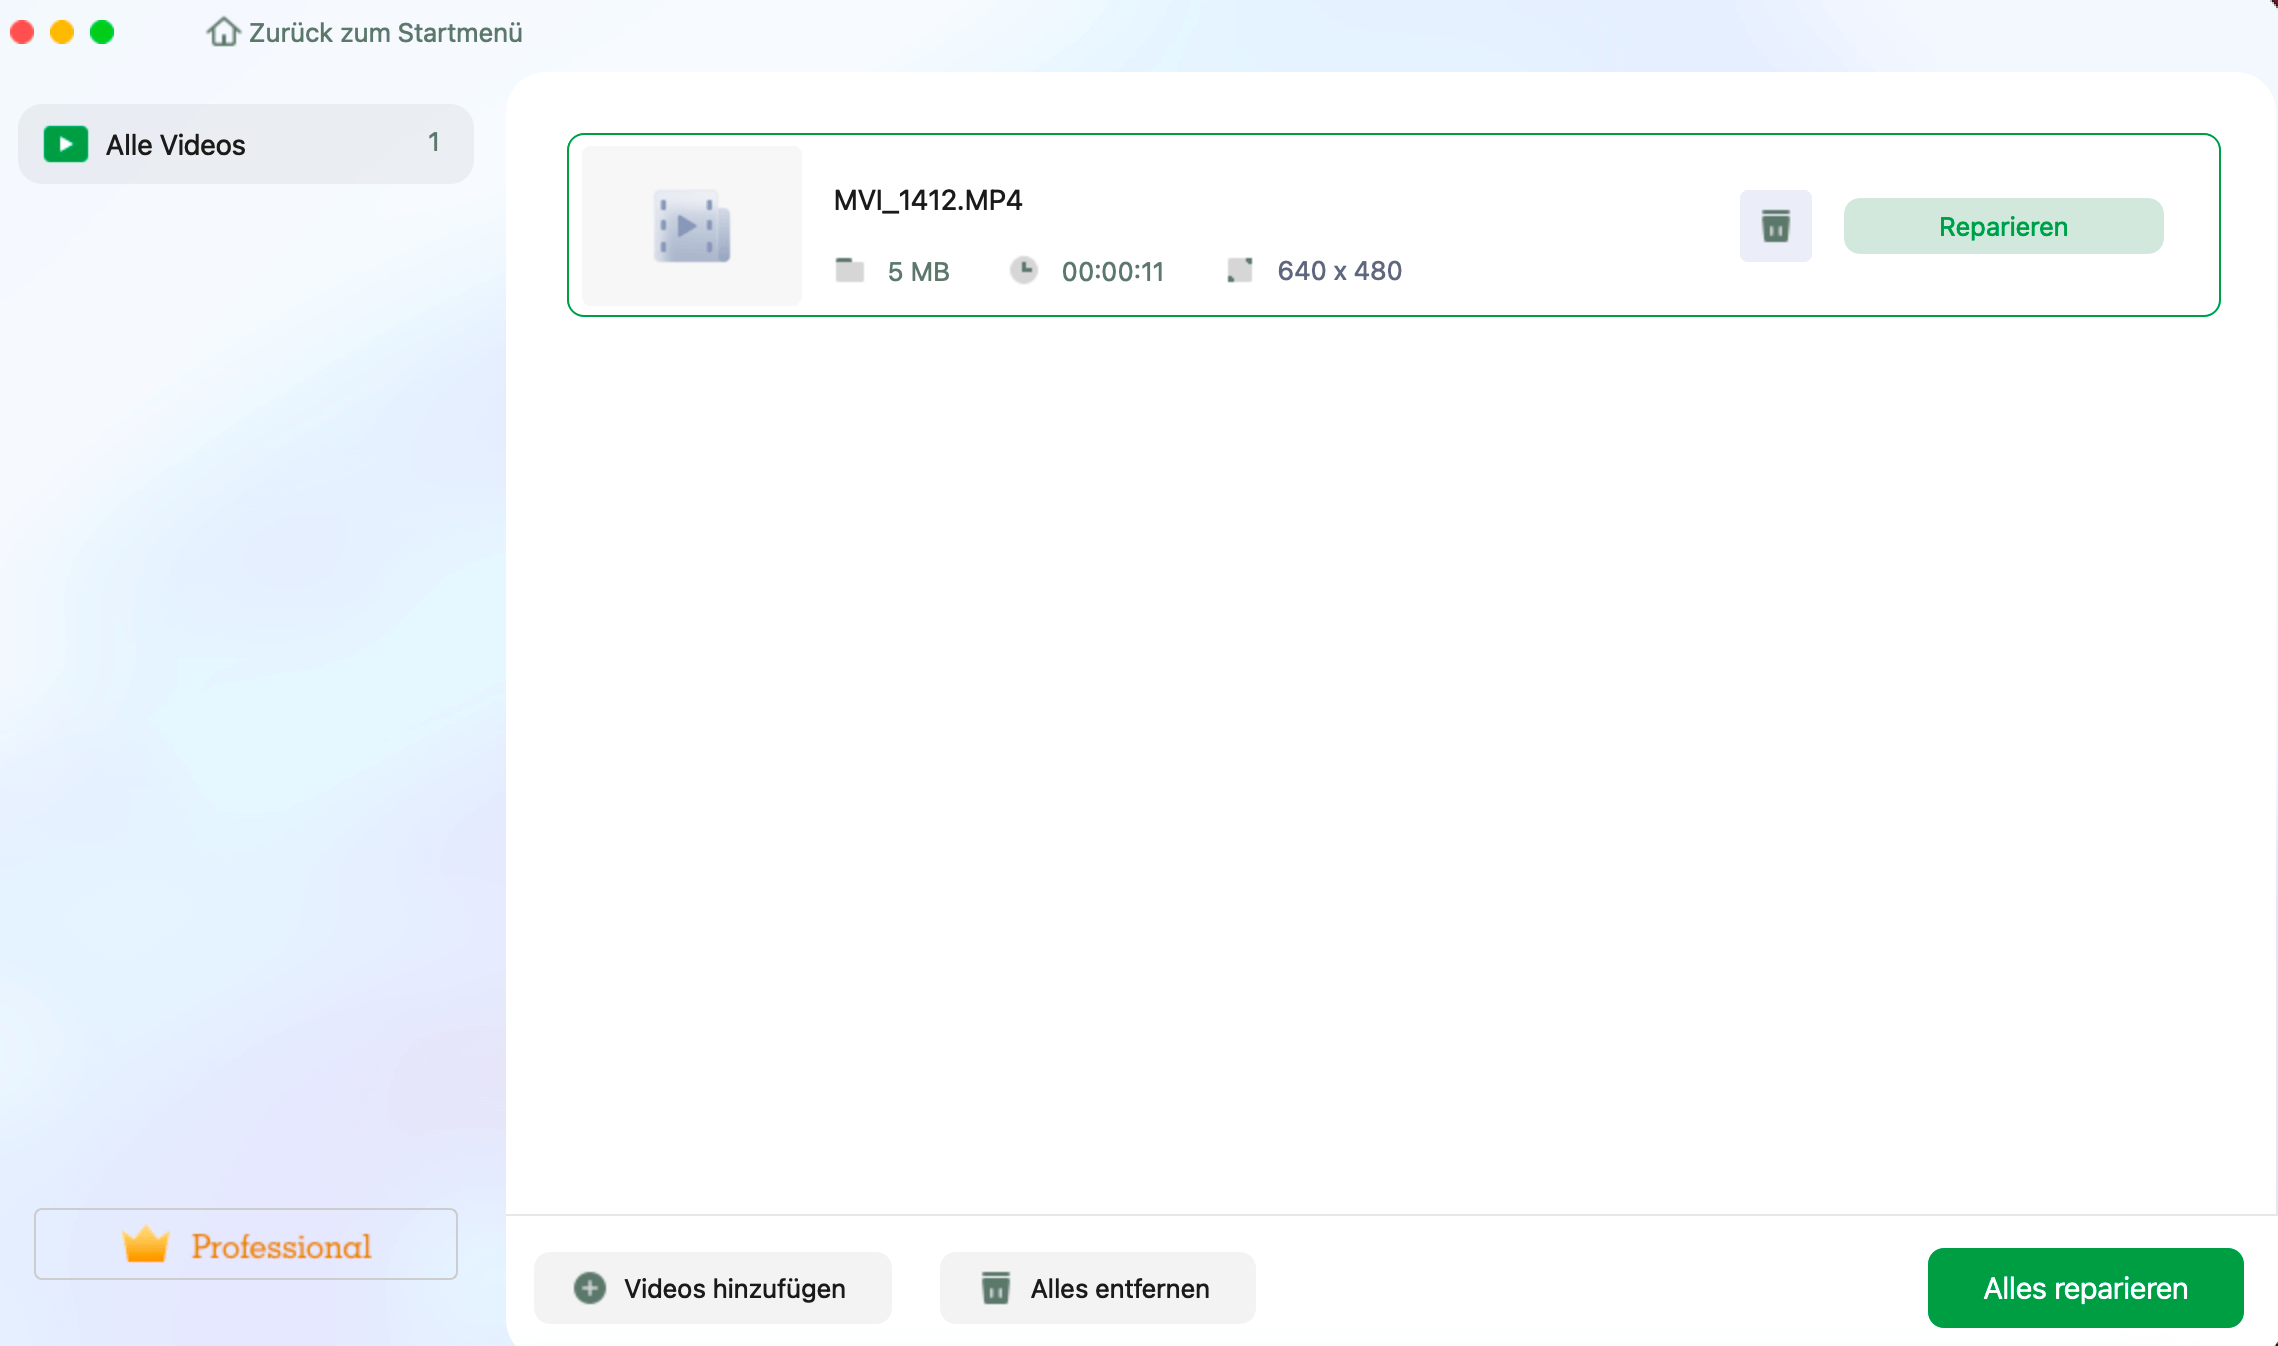Minimize the window with the yellow button

62,32
